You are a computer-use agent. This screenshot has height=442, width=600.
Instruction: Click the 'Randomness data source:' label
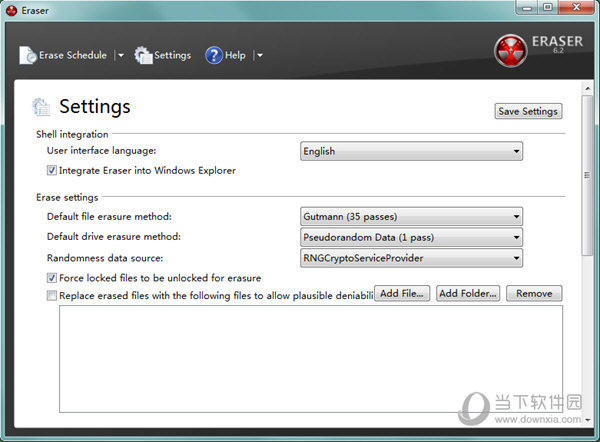(x=105, y=258)
